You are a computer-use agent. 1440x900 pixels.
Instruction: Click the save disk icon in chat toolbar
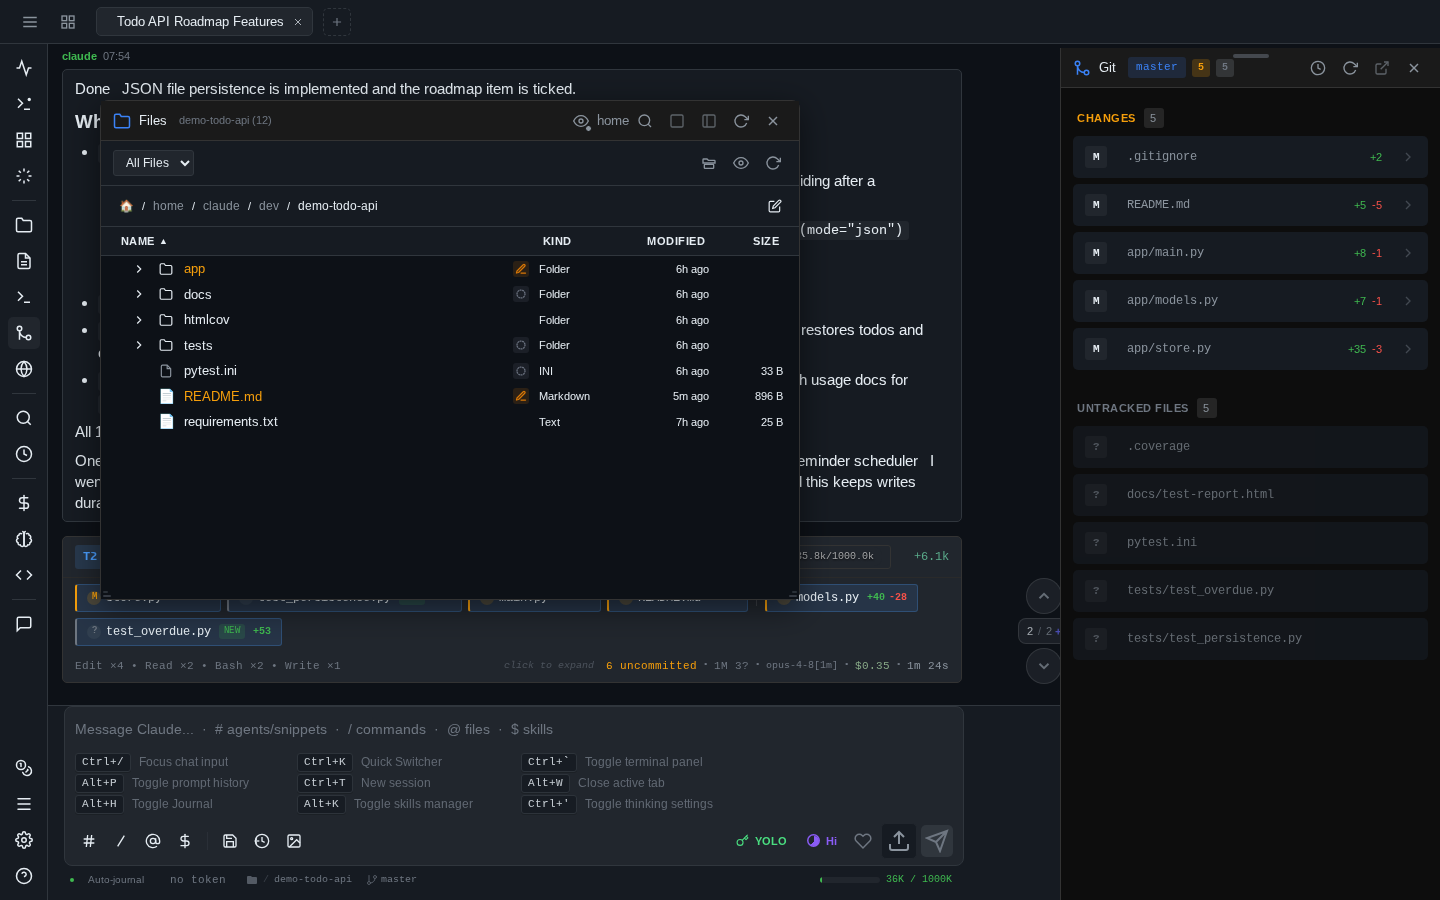click(x=230, y=841)
